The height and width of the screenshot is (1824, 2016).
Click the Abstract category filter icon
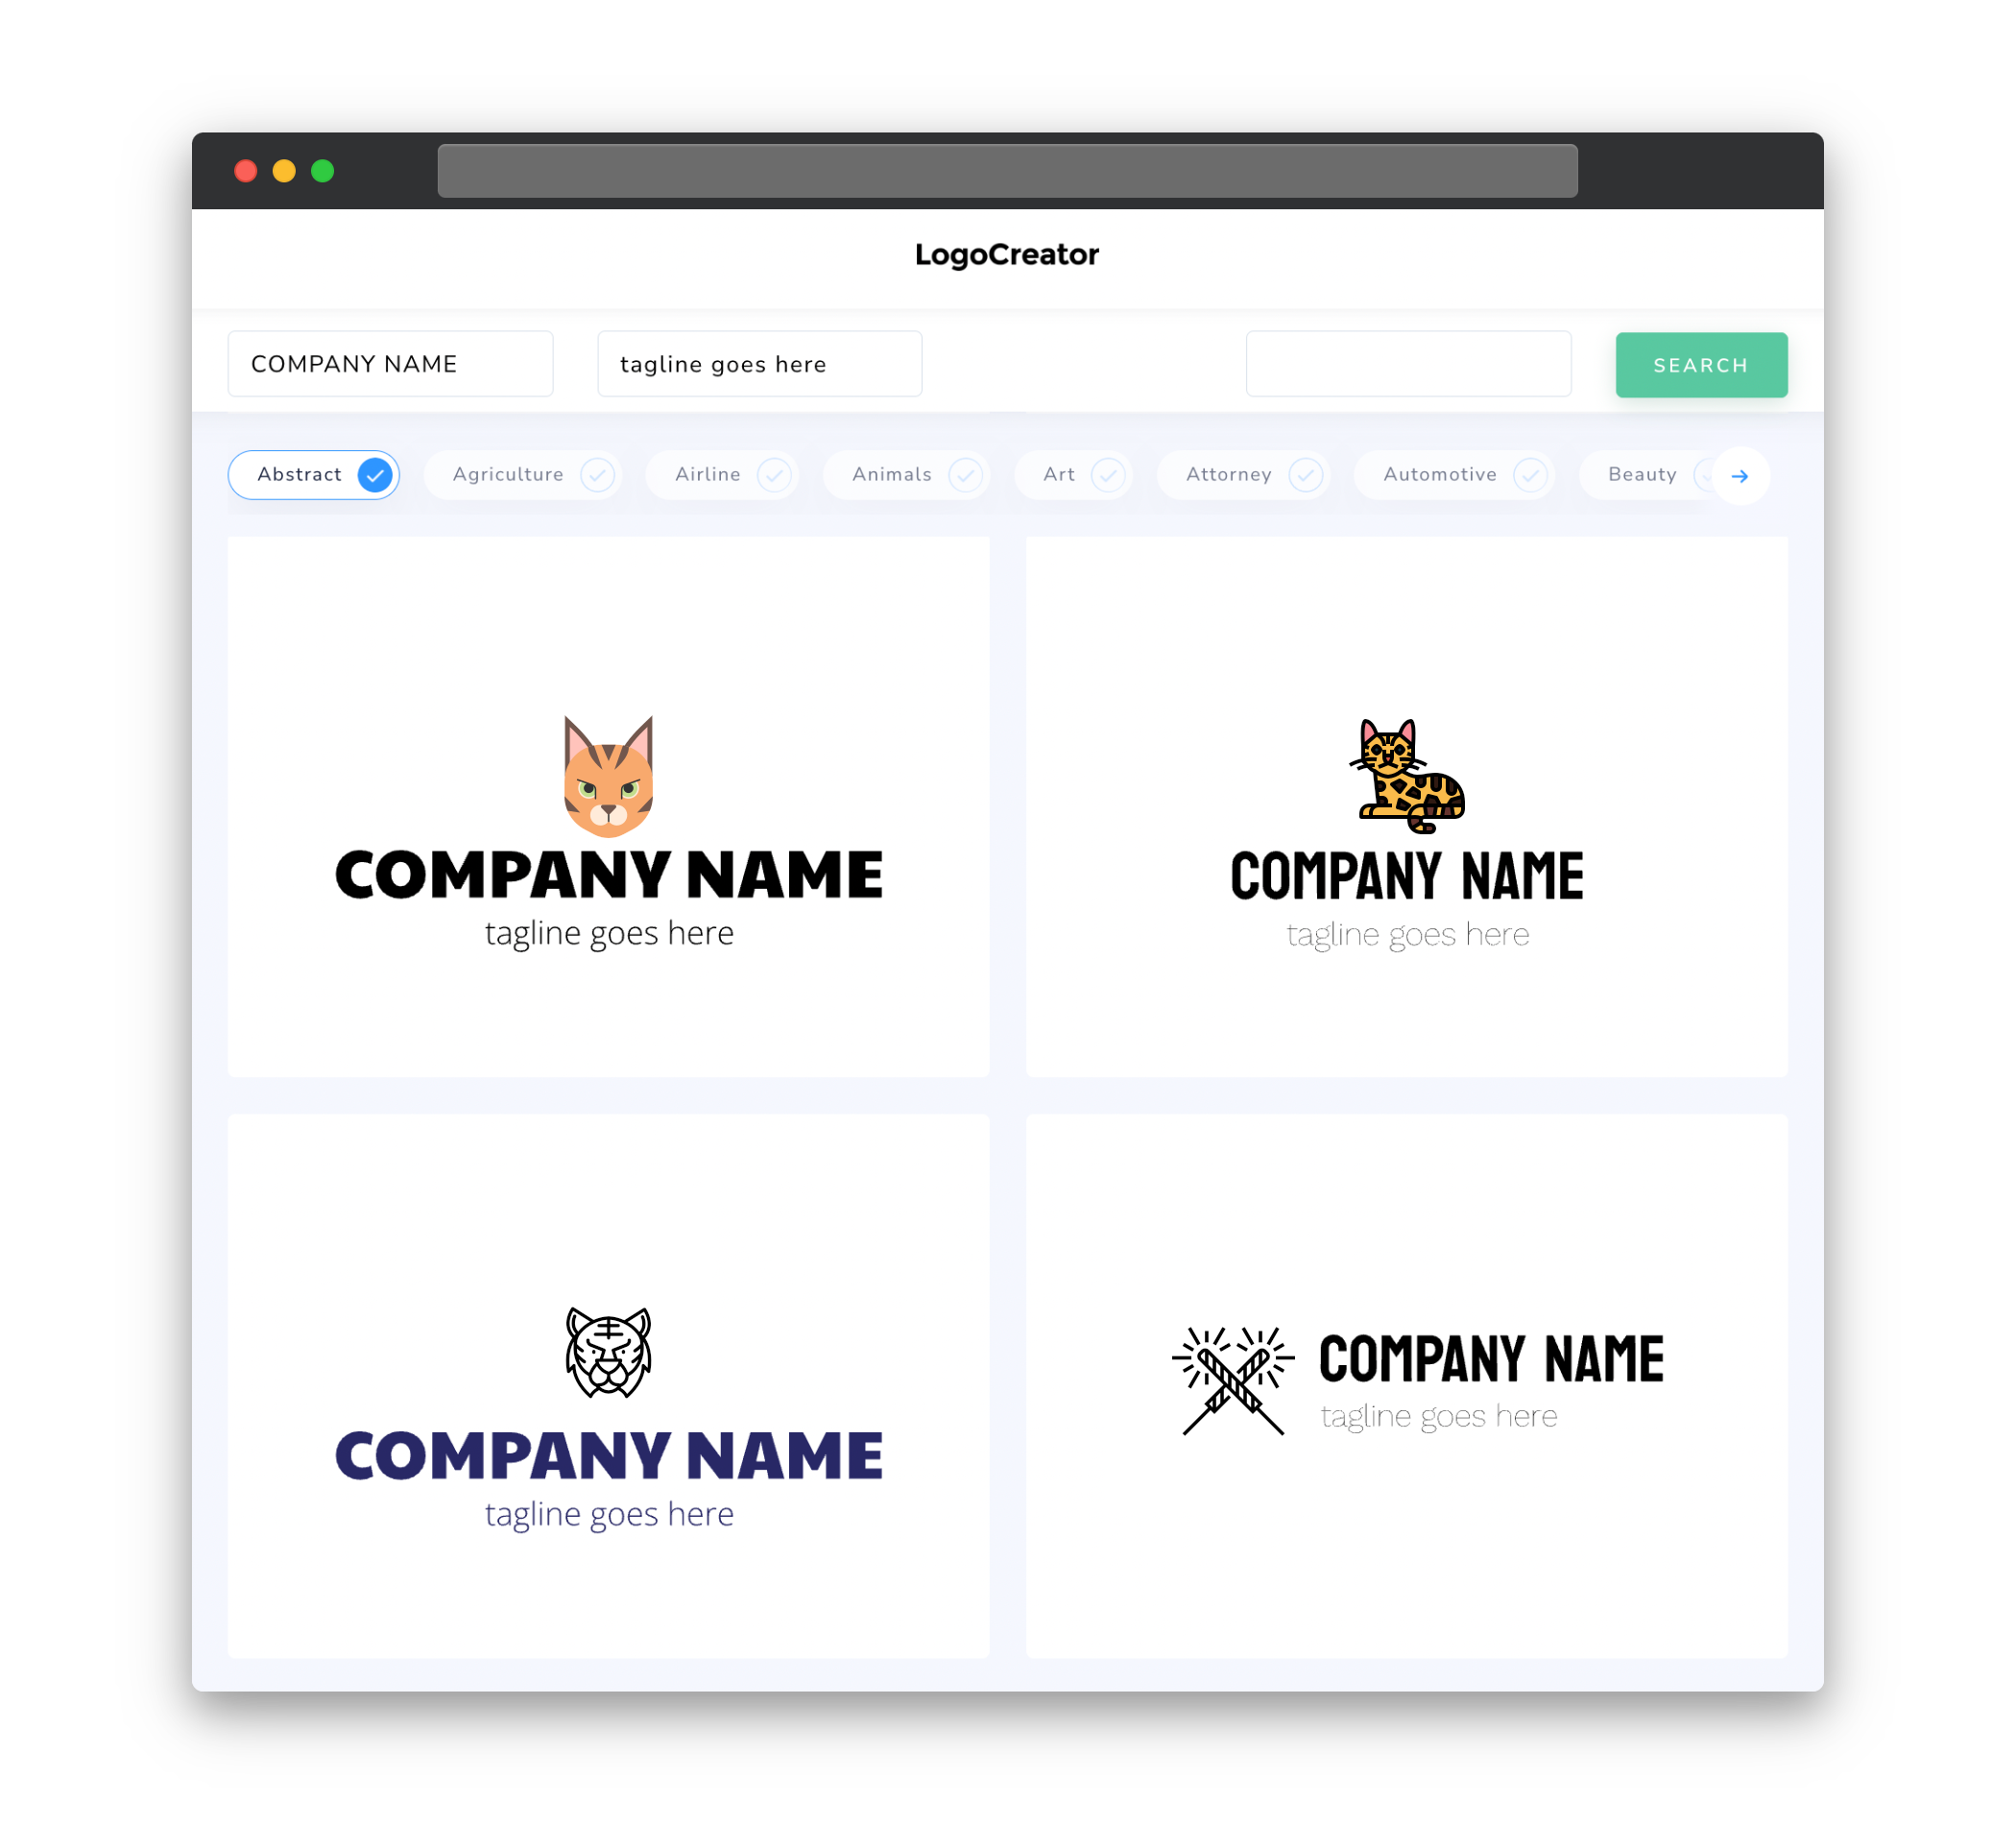[x=374, y=474]
